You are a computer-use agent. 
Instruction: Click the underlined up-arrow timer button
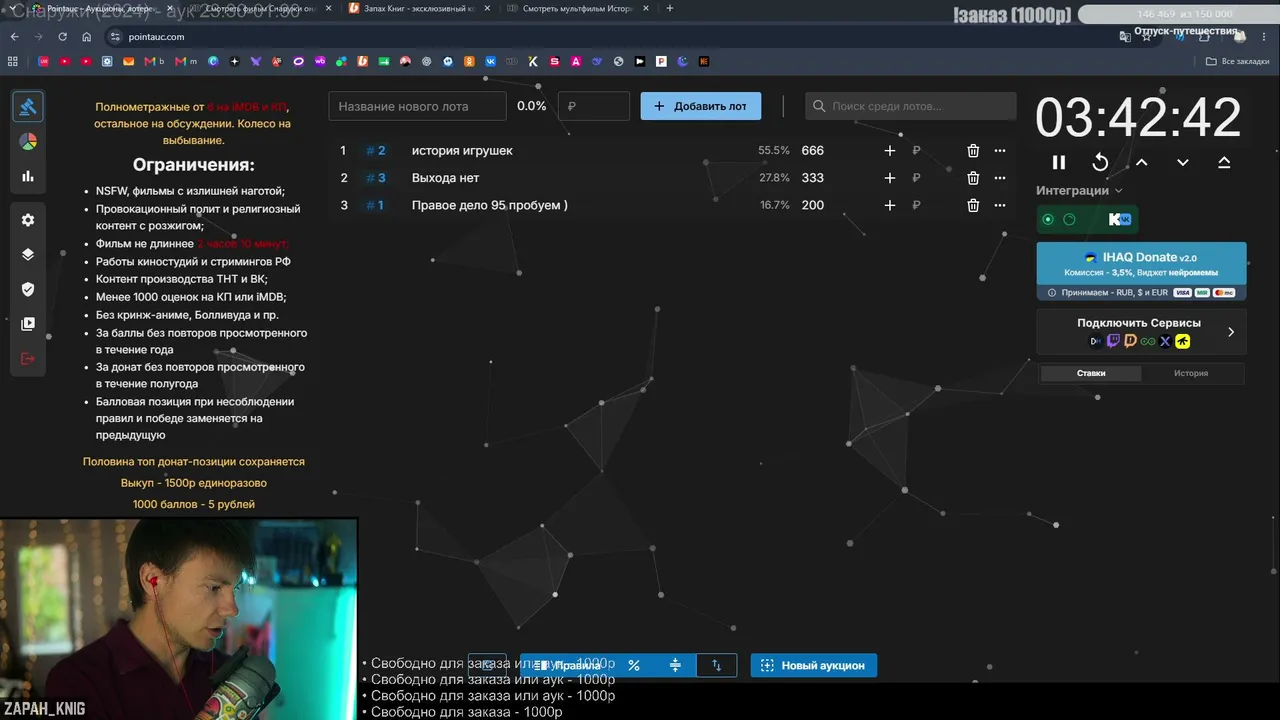(1224, 162)
